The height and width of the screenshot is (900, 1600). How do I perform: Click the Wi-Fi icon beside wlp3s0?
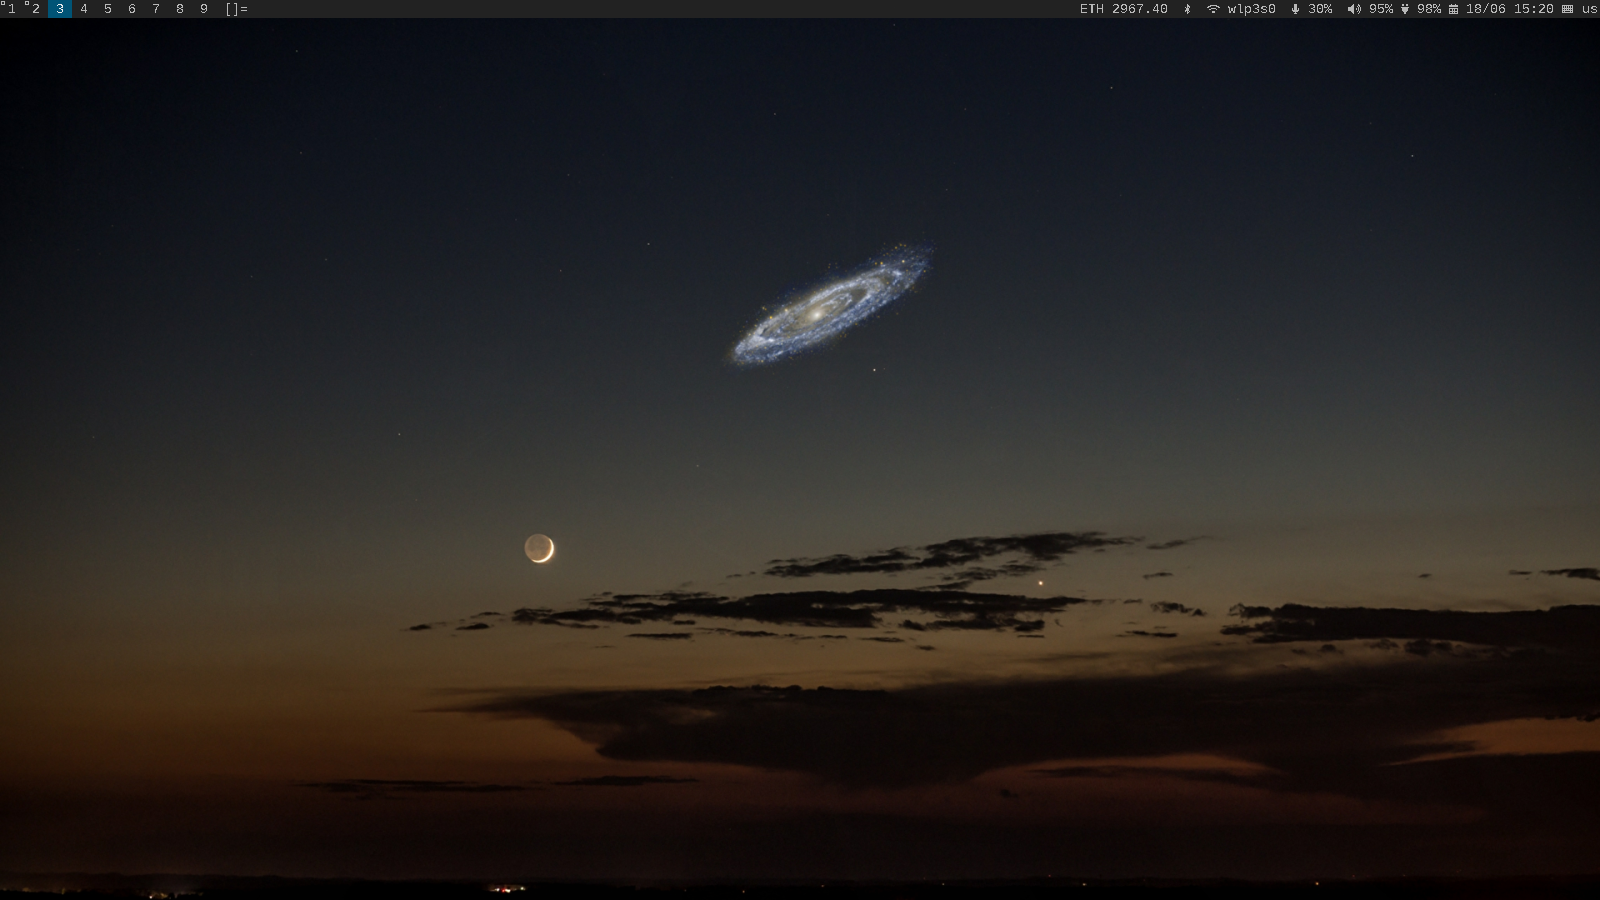click(x=1213, y=9)
